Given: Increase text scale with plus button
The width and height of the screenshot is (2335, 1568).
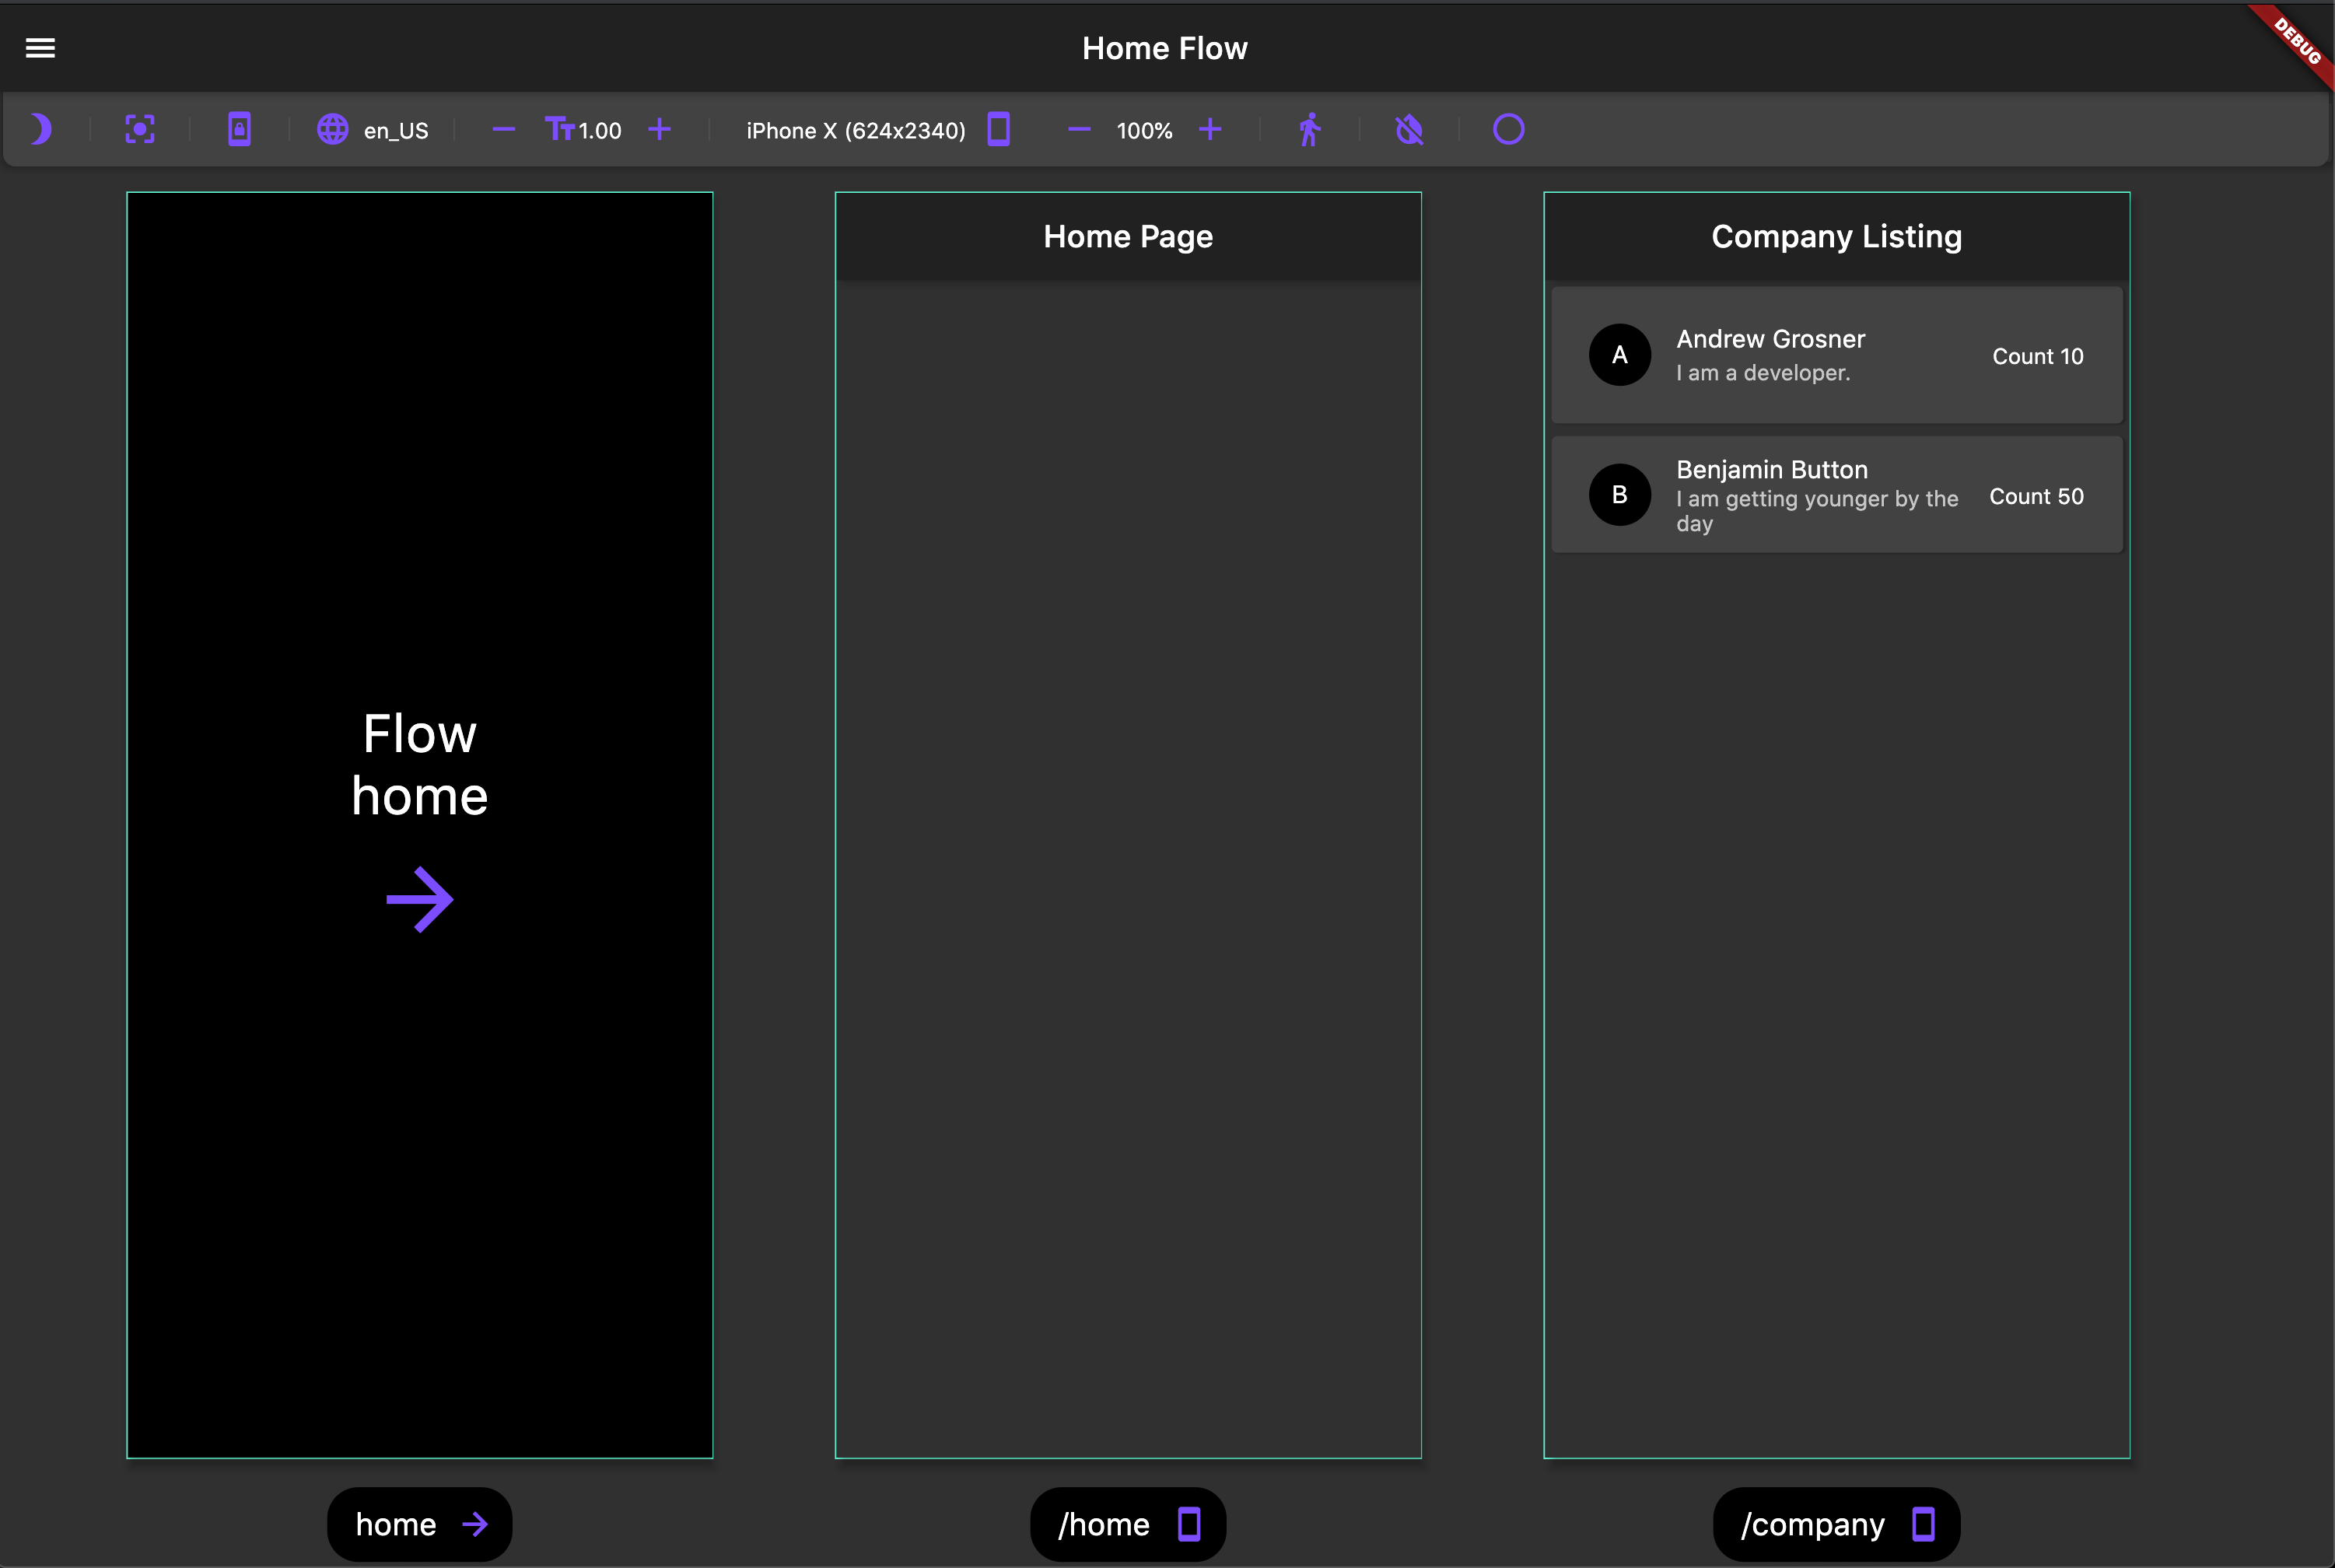Looking at the screenshot, I should click(659, 129).
